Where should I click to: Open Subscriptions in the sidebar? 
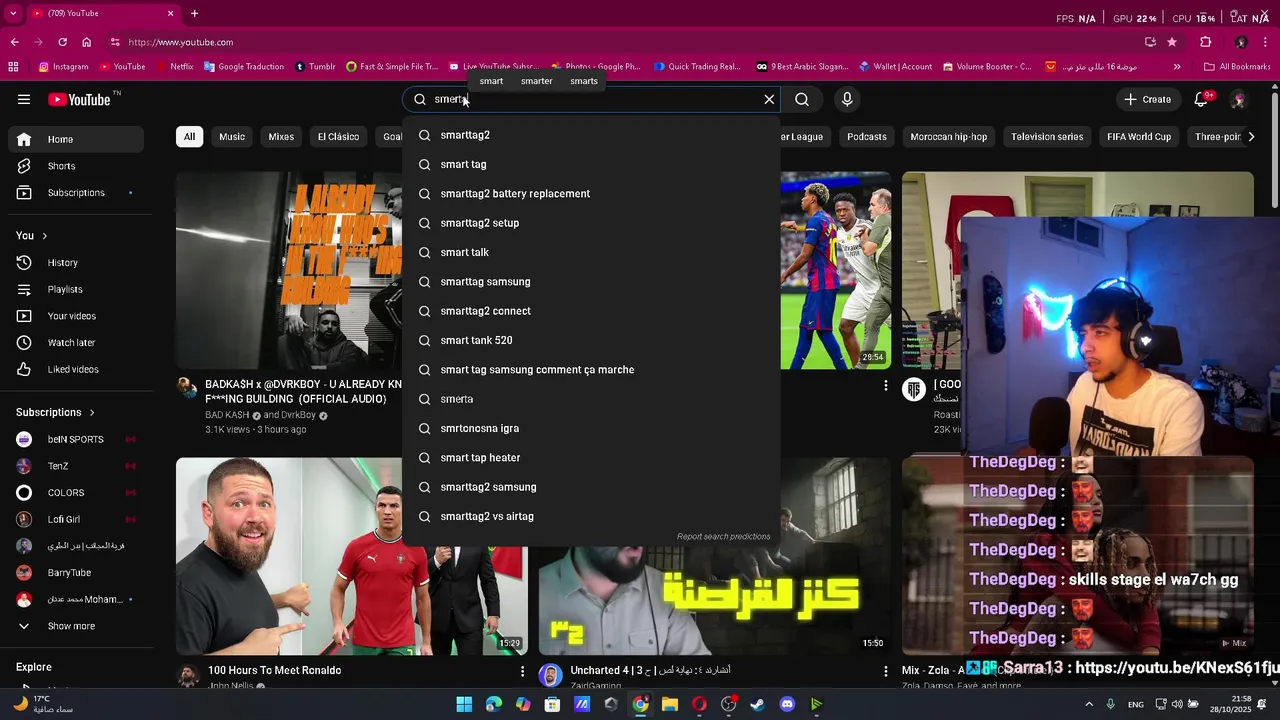[75, 192]
